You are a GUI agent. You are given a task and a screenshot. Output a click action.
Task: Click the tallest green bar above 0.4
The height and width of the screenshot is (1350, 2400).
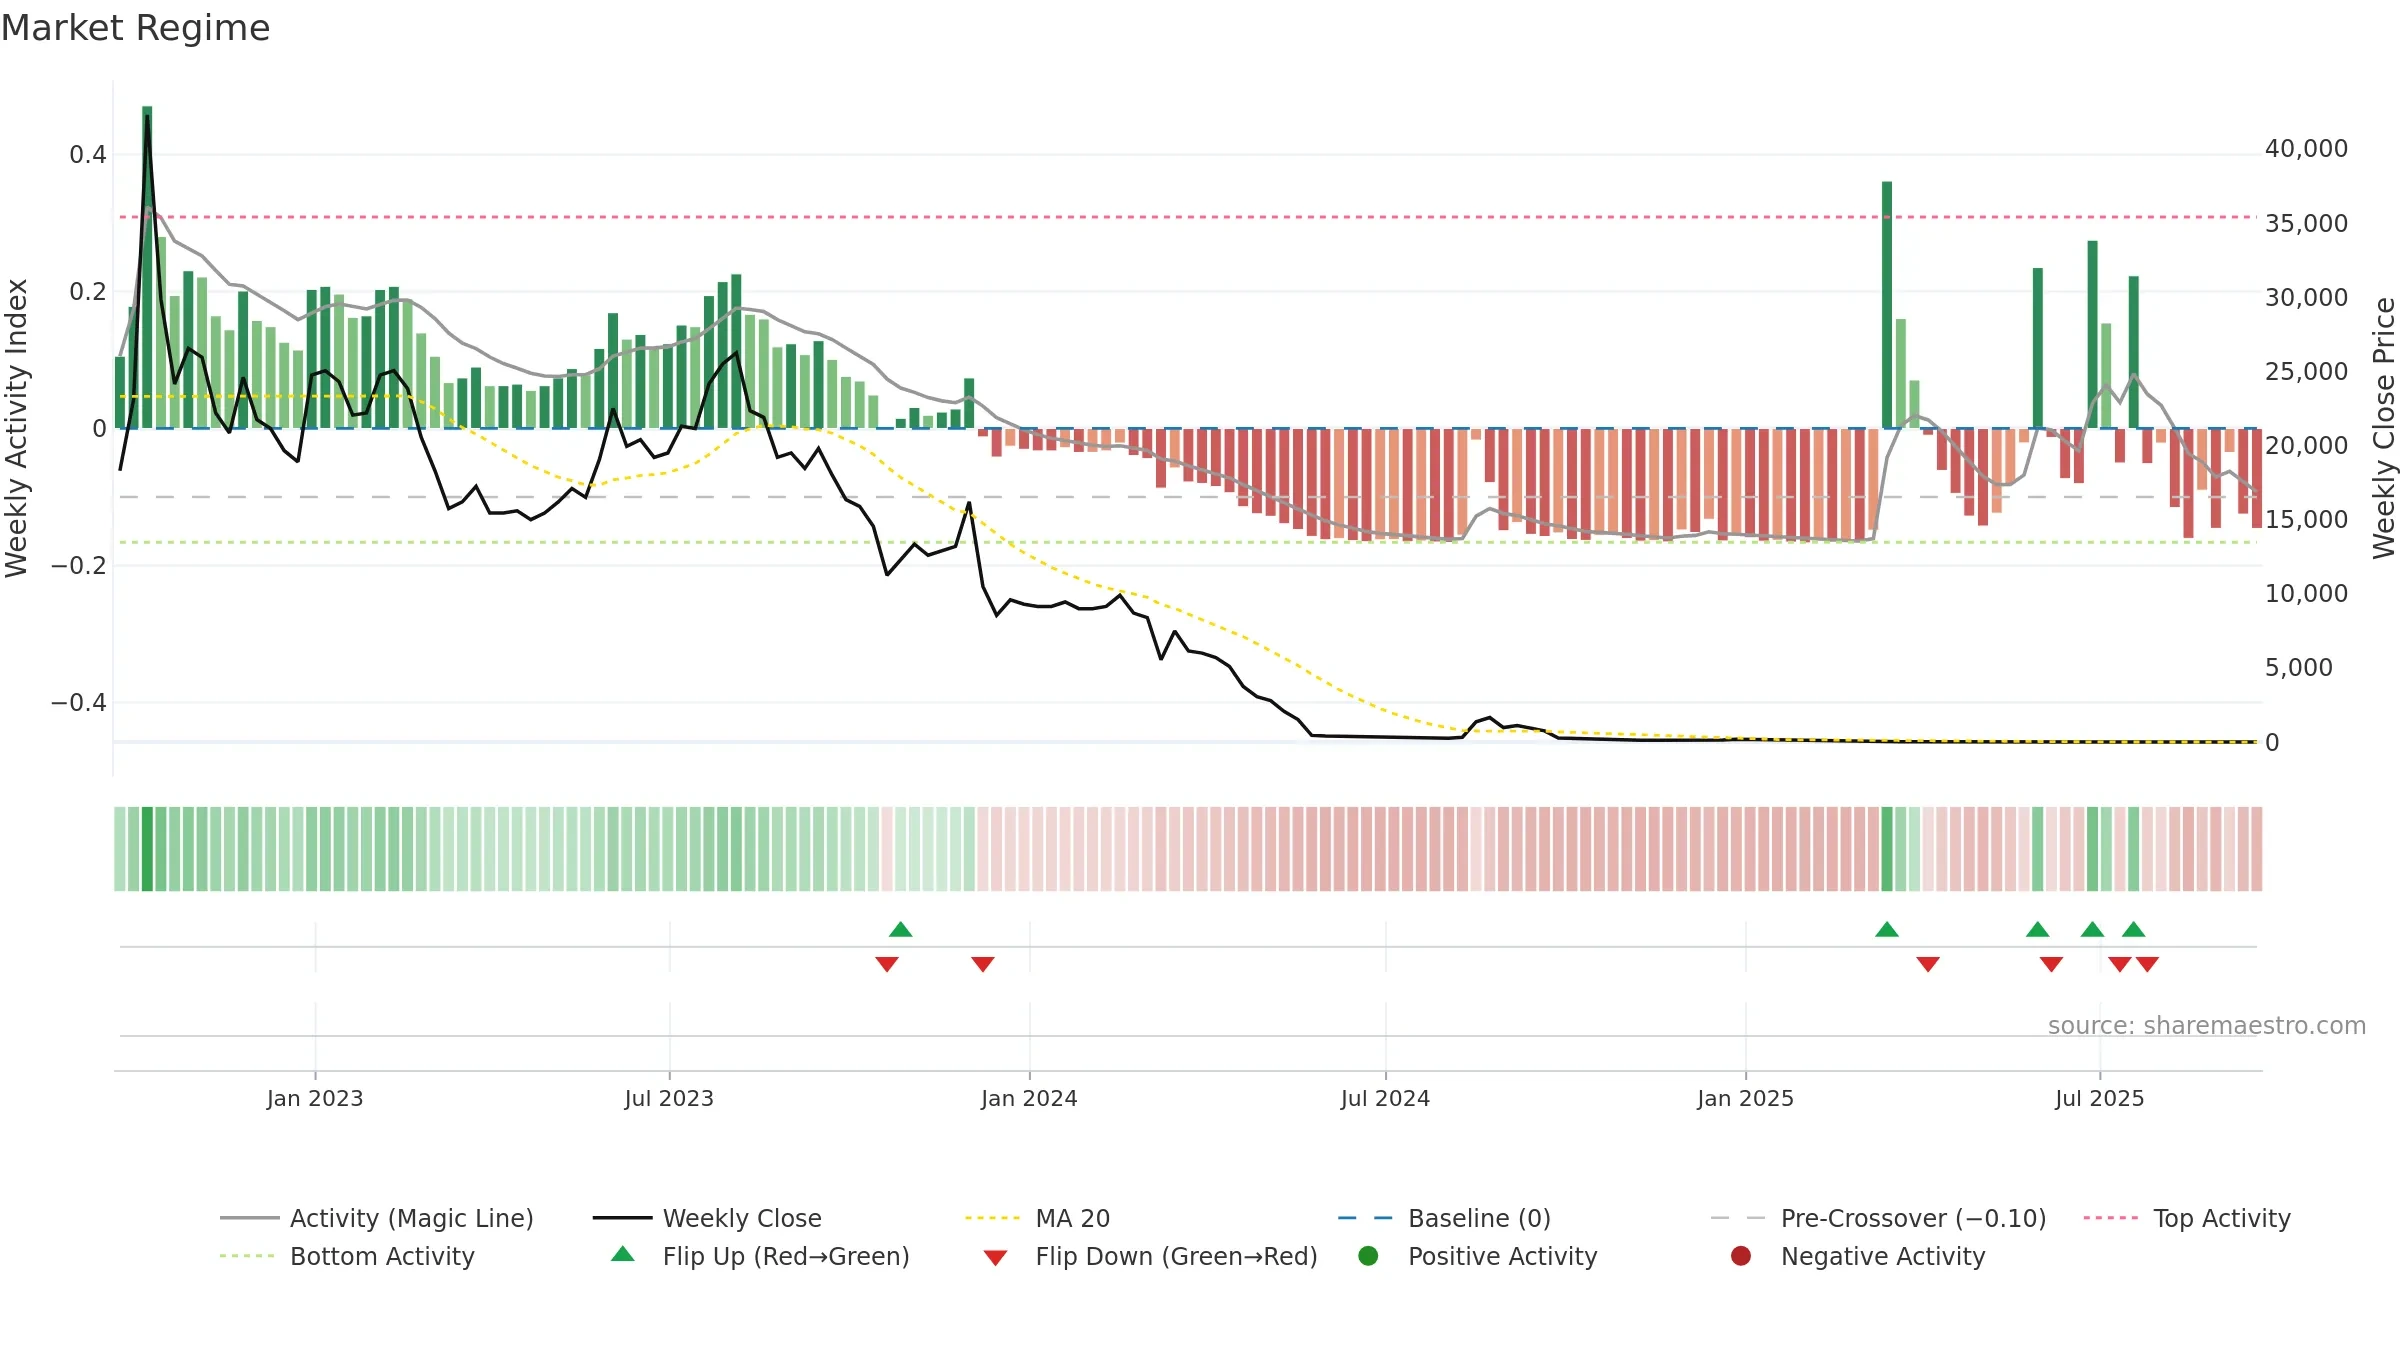click(147, 267)
